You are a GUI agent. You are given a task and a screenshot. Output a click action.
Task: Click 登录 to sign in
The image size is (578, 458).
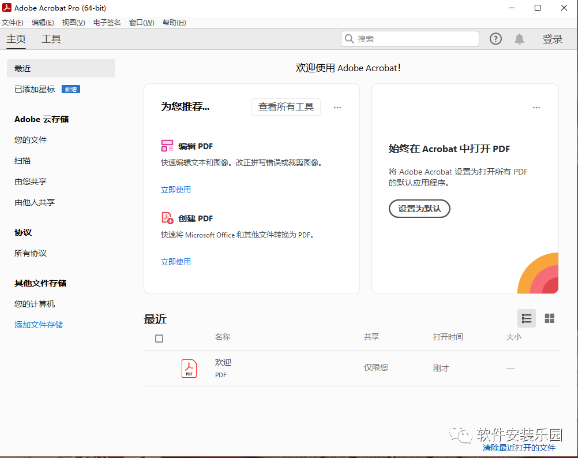552,39
